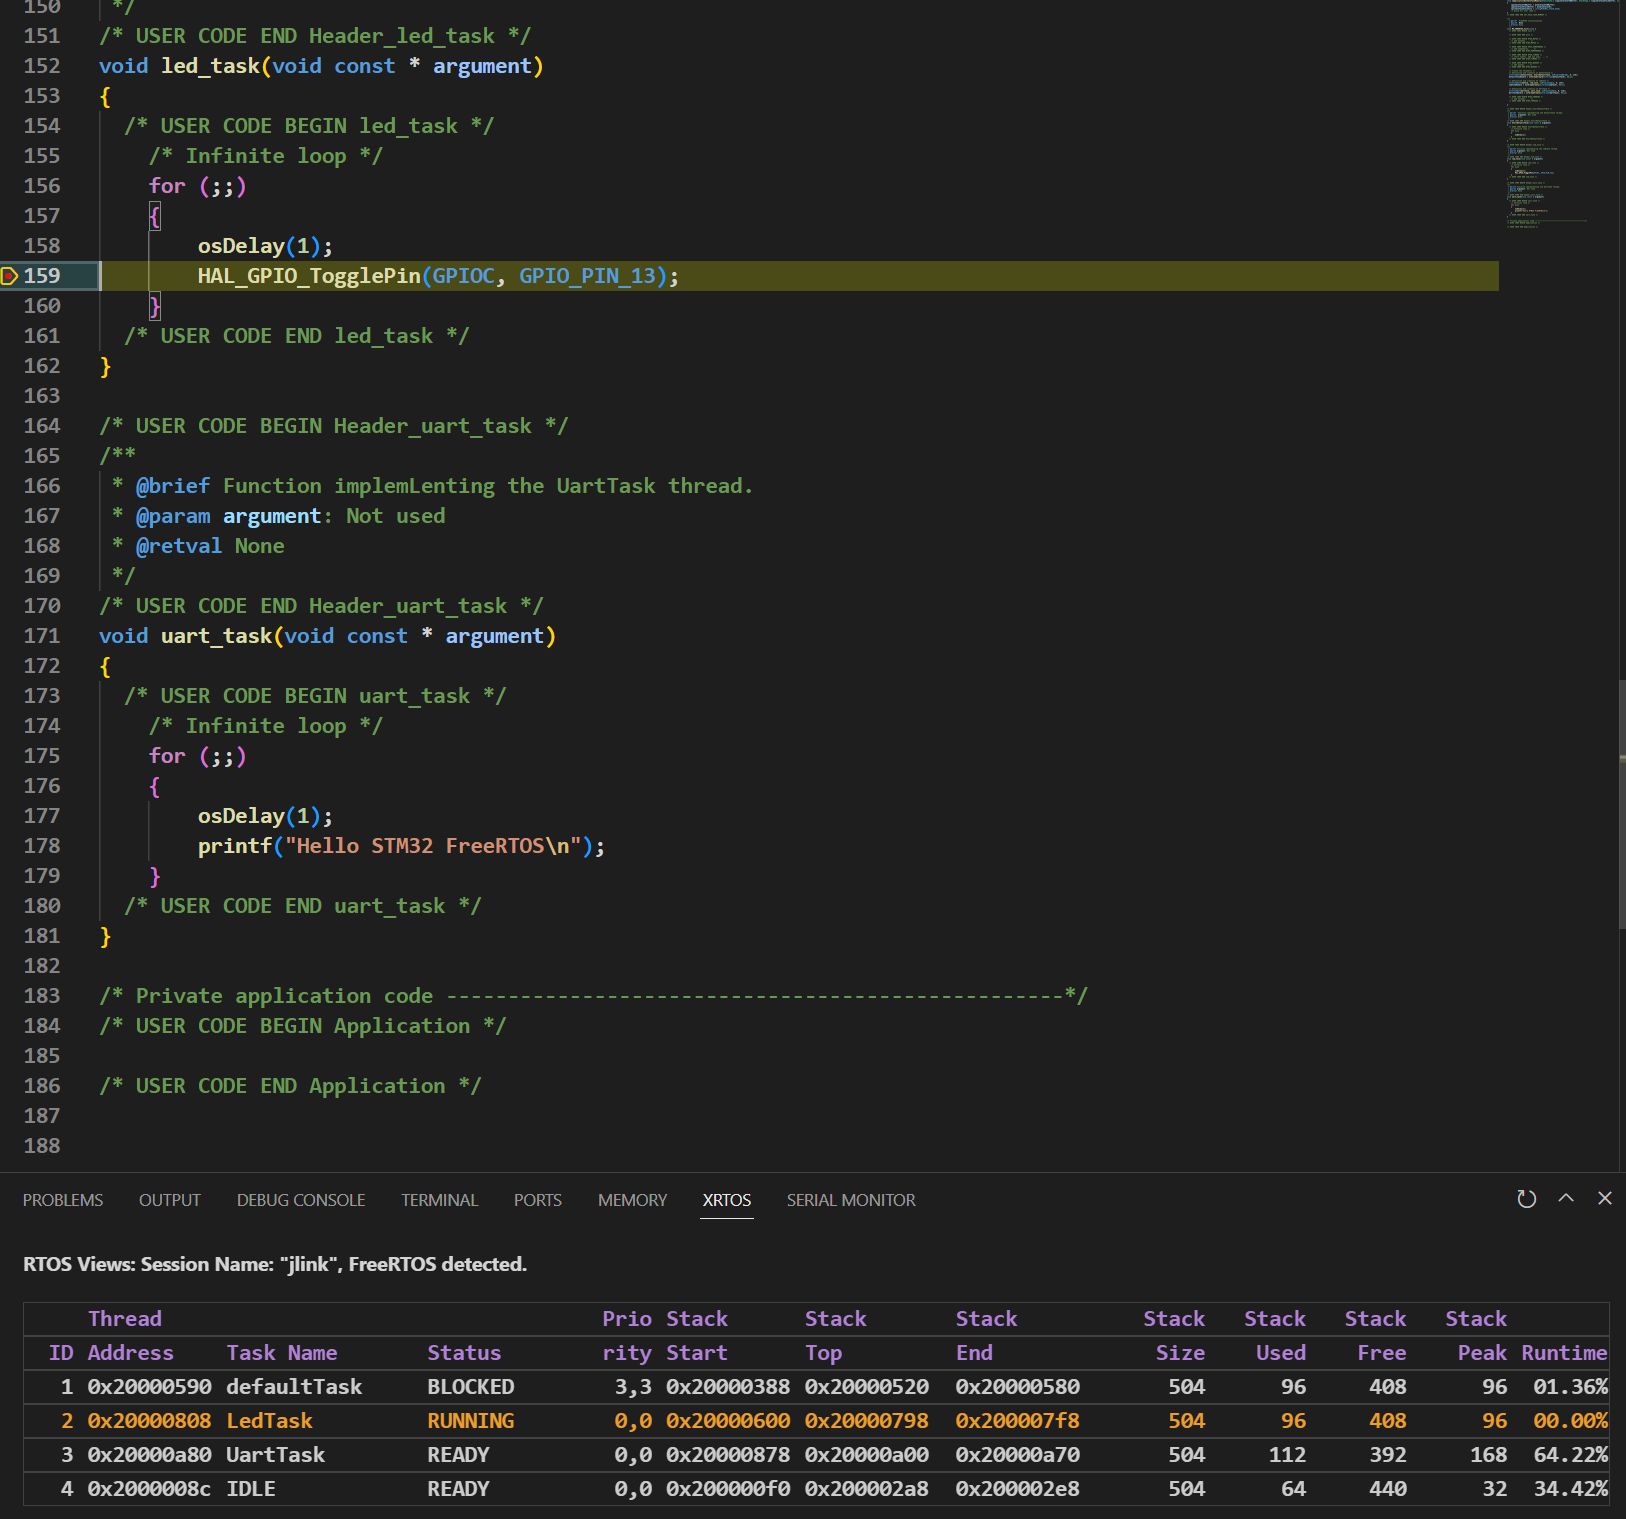This screenshot has height=1519, width=1626.
Task: Click address 0x20000a80 of UartTask
Action: tap(149, 1455)
